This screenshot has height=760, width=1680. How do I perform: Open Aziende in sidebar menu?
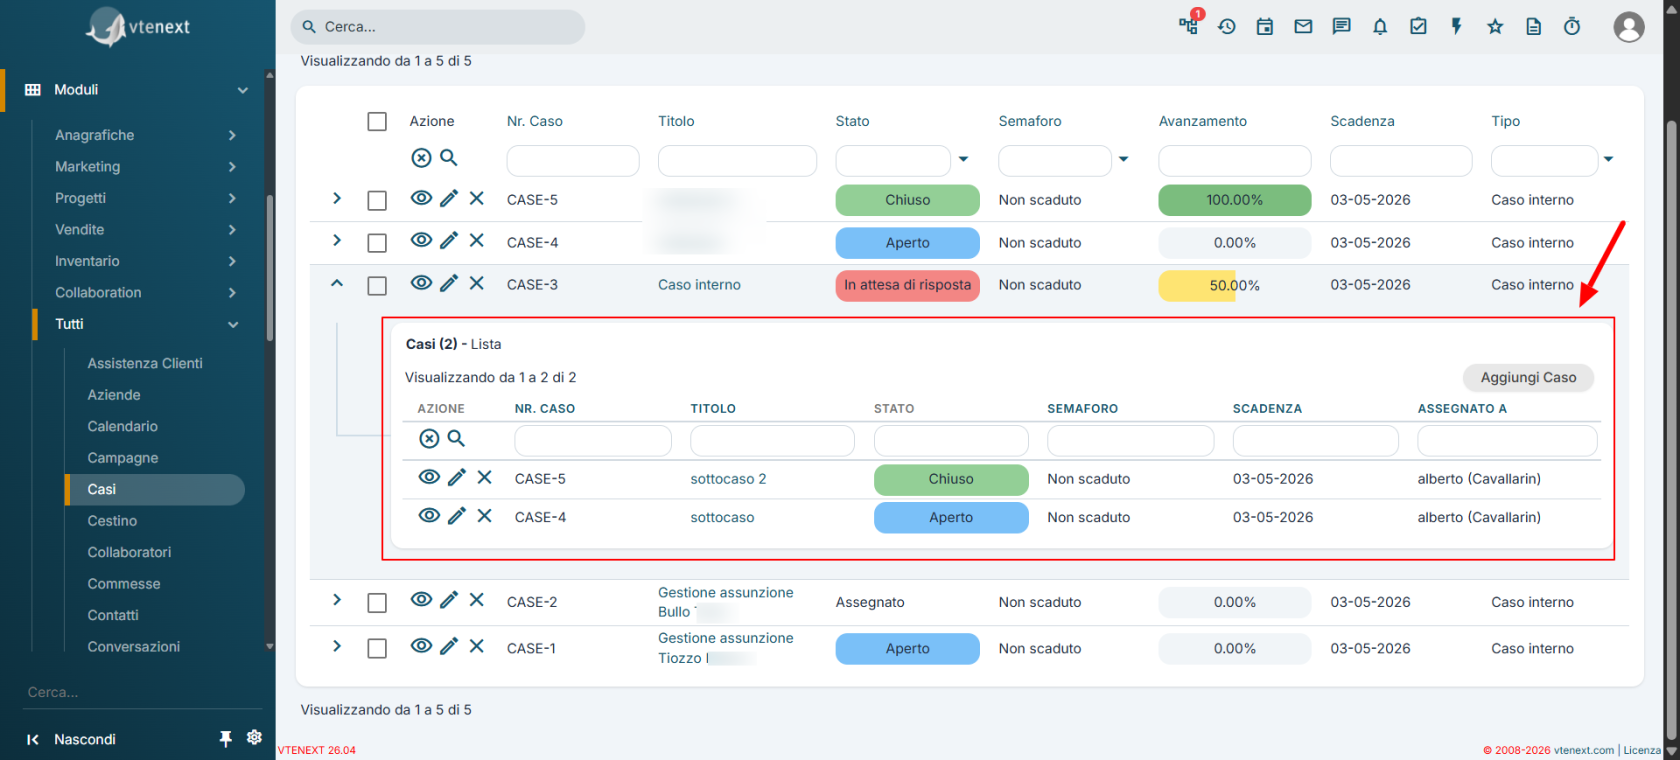114,395
